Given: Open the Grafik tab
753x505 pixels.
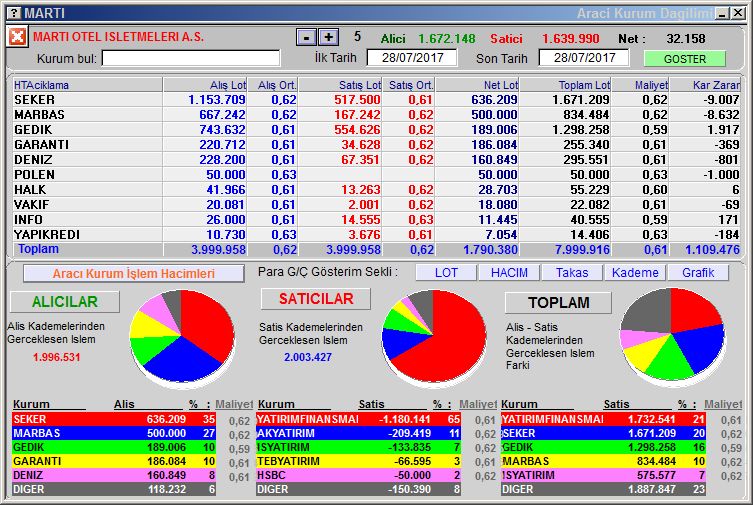Looking at the screenshot, I should pyautogui.click(x=698, y=273).
